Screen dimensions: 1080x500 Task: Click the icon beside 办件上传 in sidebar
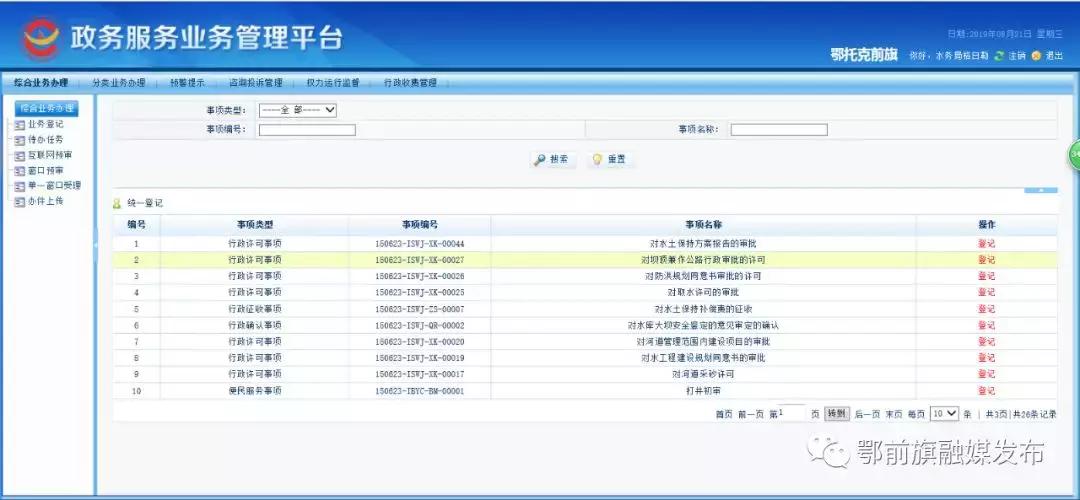click(x=20, y=202)
